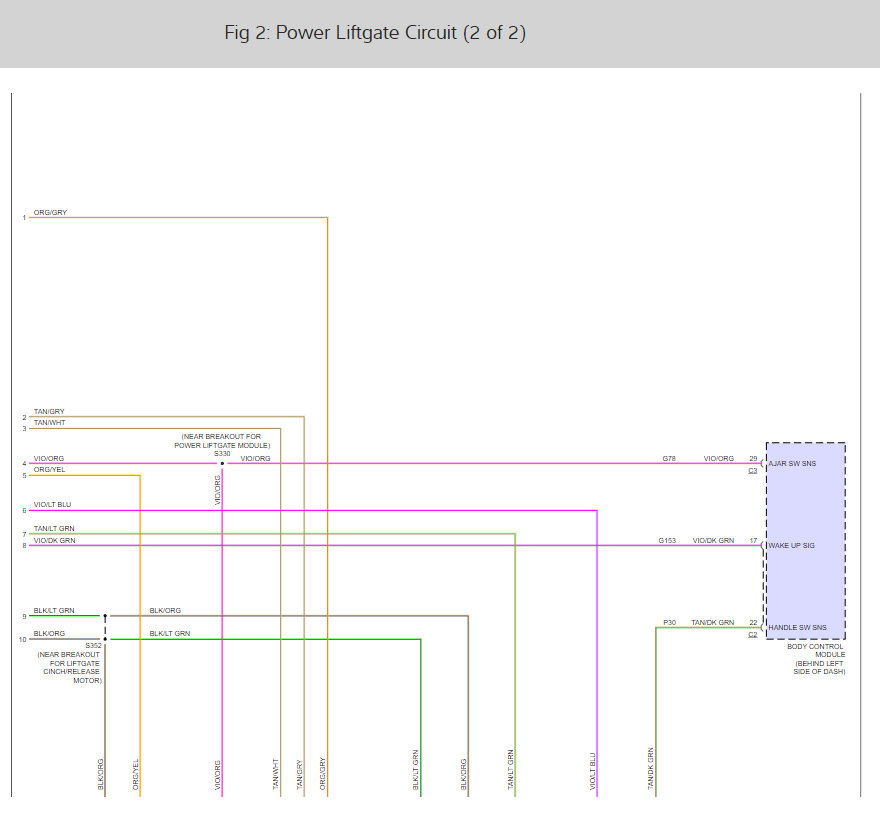Select the vertical ORG/GRY label at the diagram bottom
This screenshot has height=824, width=880.
(x=323, y=774)
